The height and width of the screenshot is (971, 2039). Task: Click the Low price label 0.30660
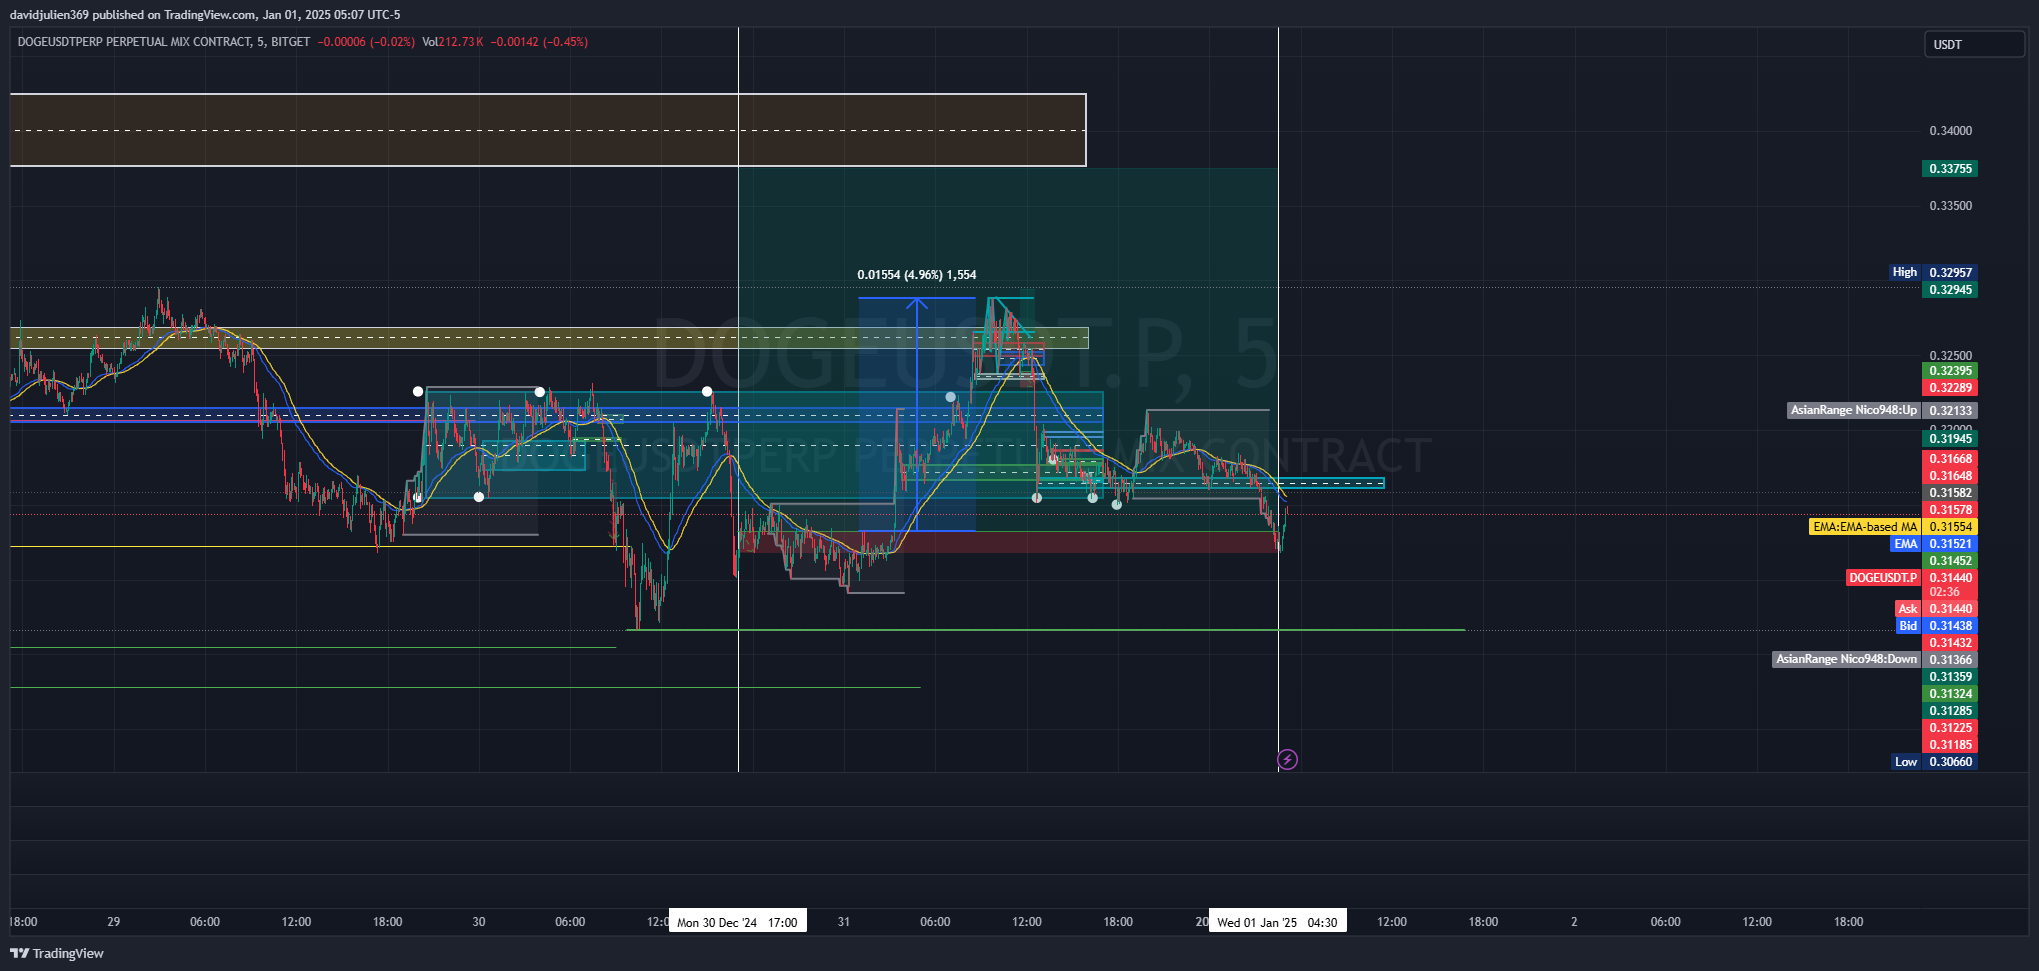point(1934,762)
